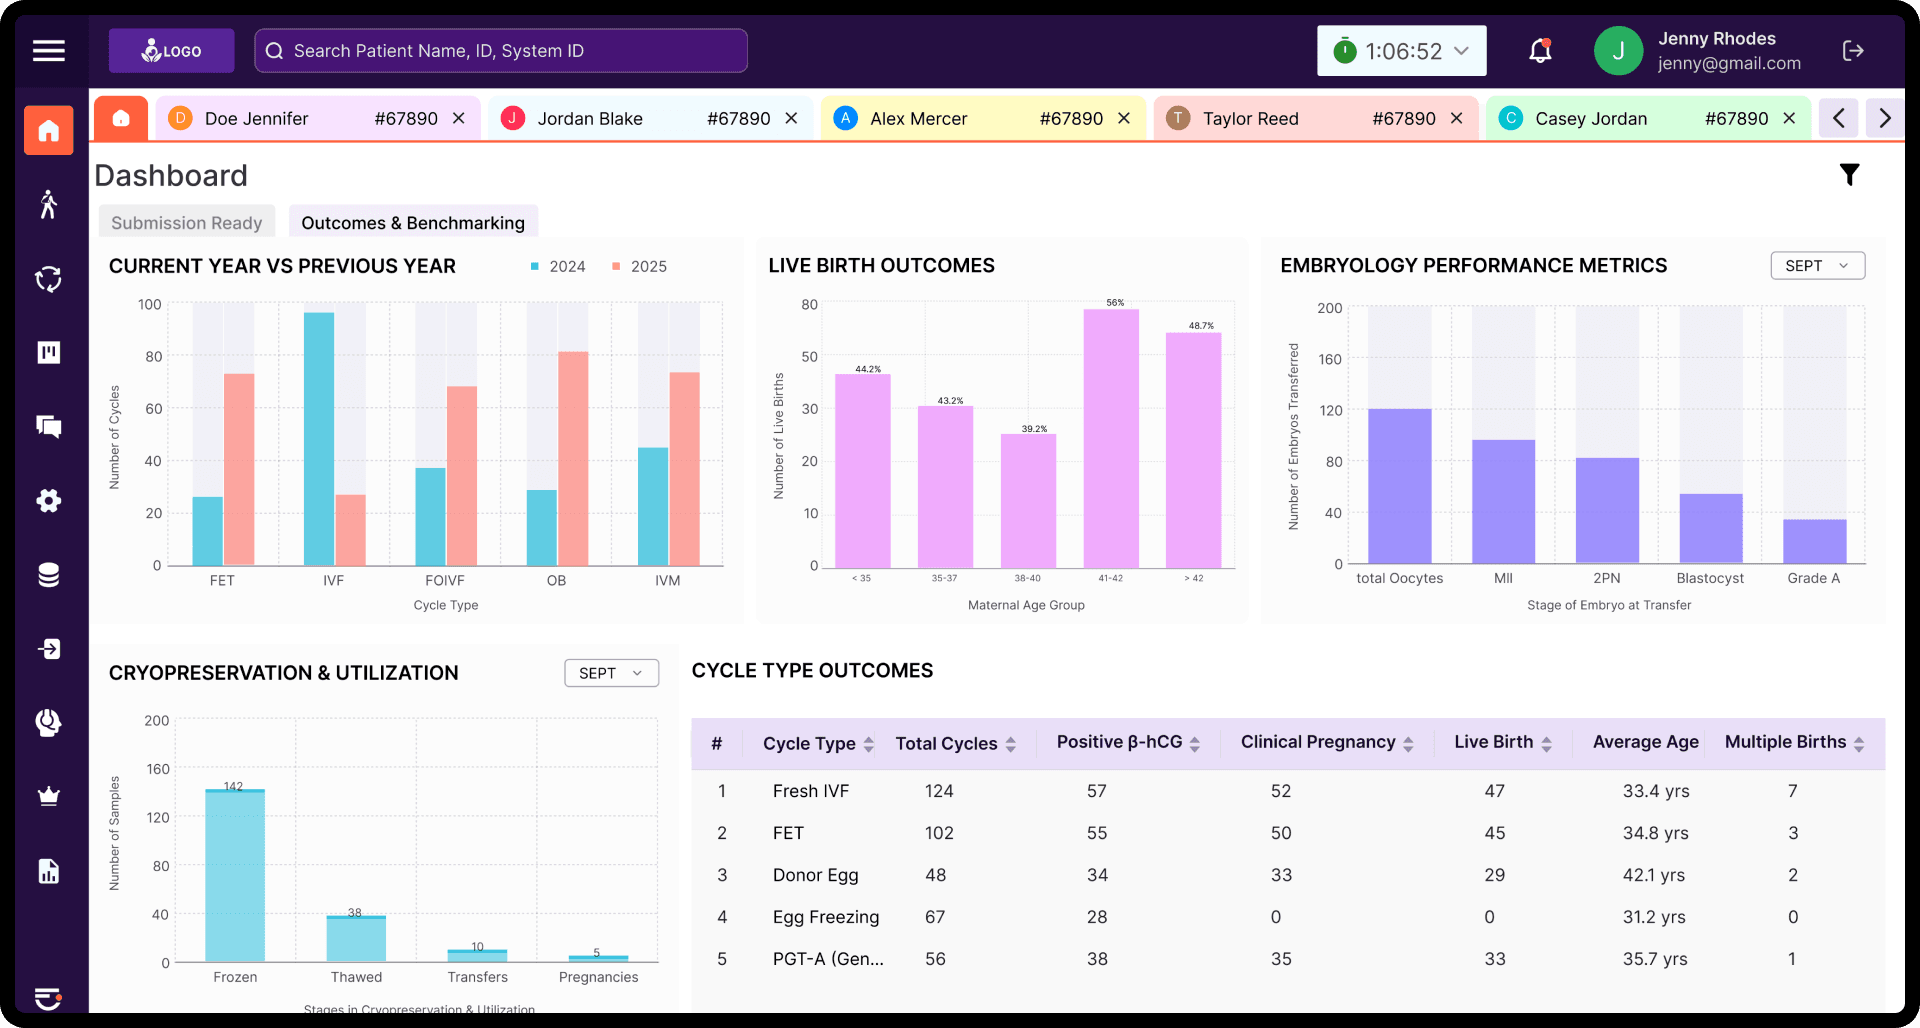Toggle the 2024 legend in year comparison chart

557,266
